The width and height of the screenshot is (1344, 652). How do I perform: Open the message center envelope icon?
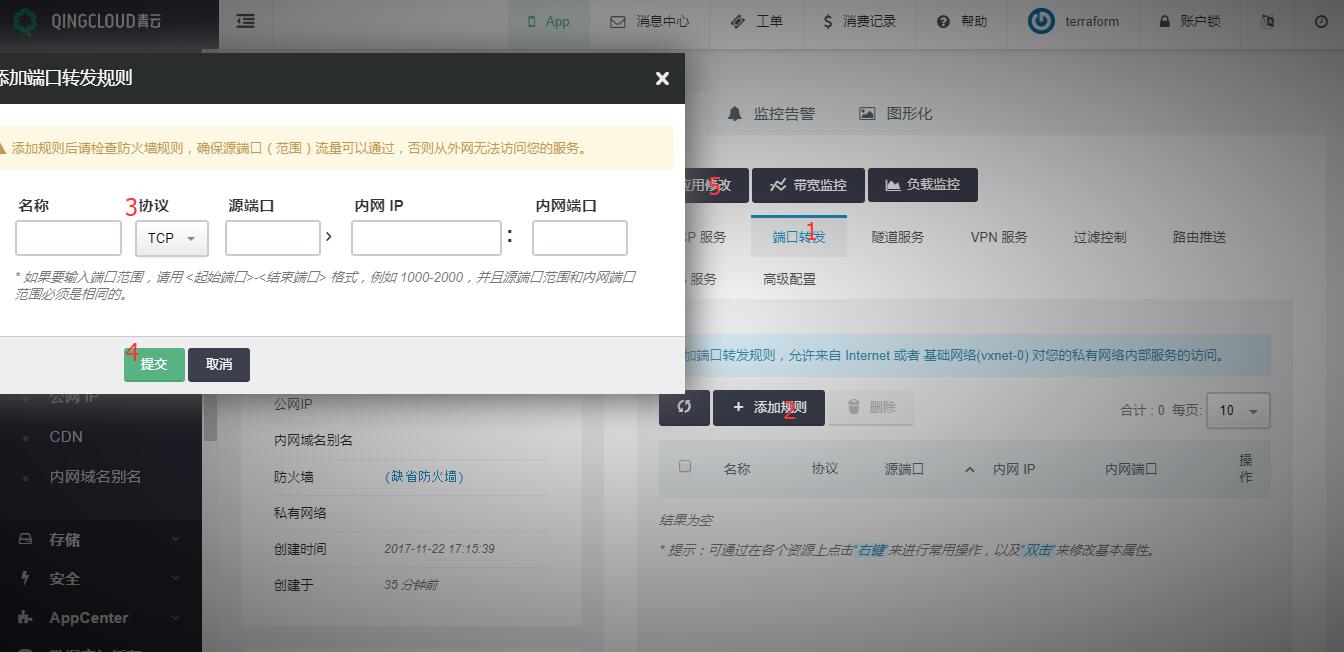click(x=618, y=21)
